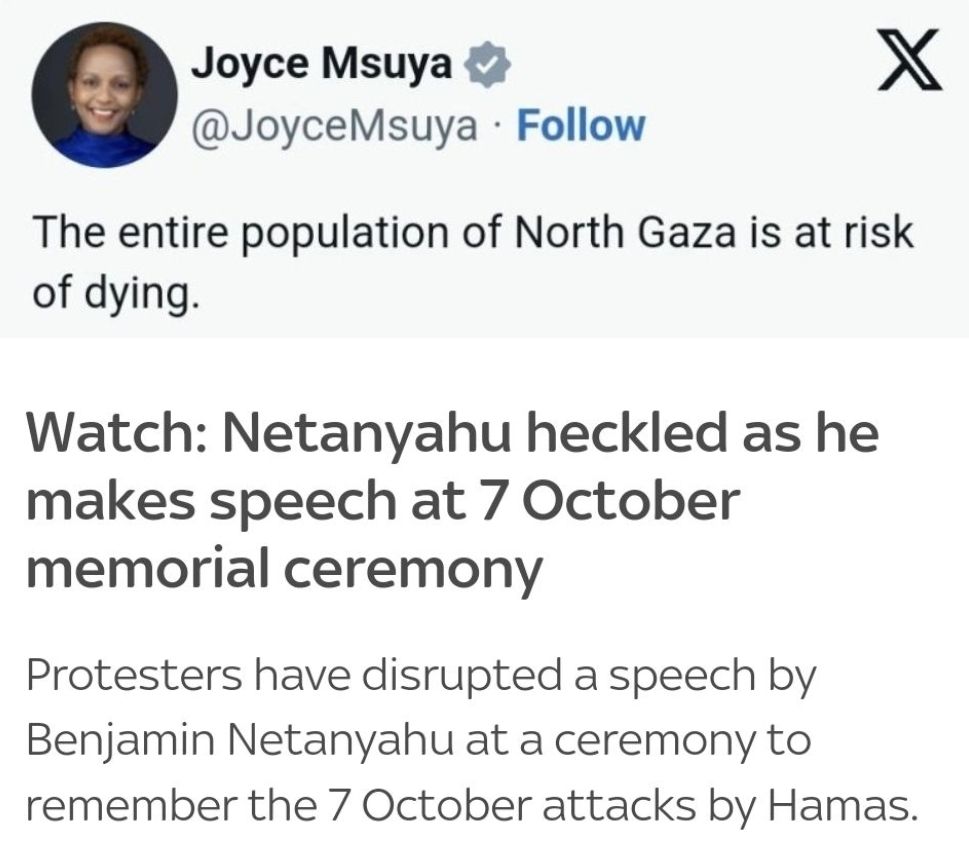Click the 'Protesters have disrupted a speech' line

coord(421,676)
